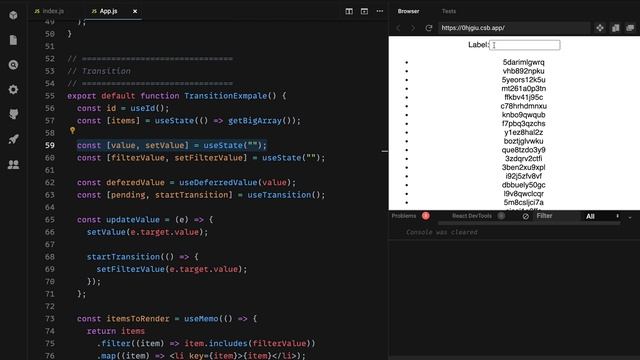Open the Deployment rocket icon
The height and width of the screenshot is (360, 640).
[x=13, y=139]
